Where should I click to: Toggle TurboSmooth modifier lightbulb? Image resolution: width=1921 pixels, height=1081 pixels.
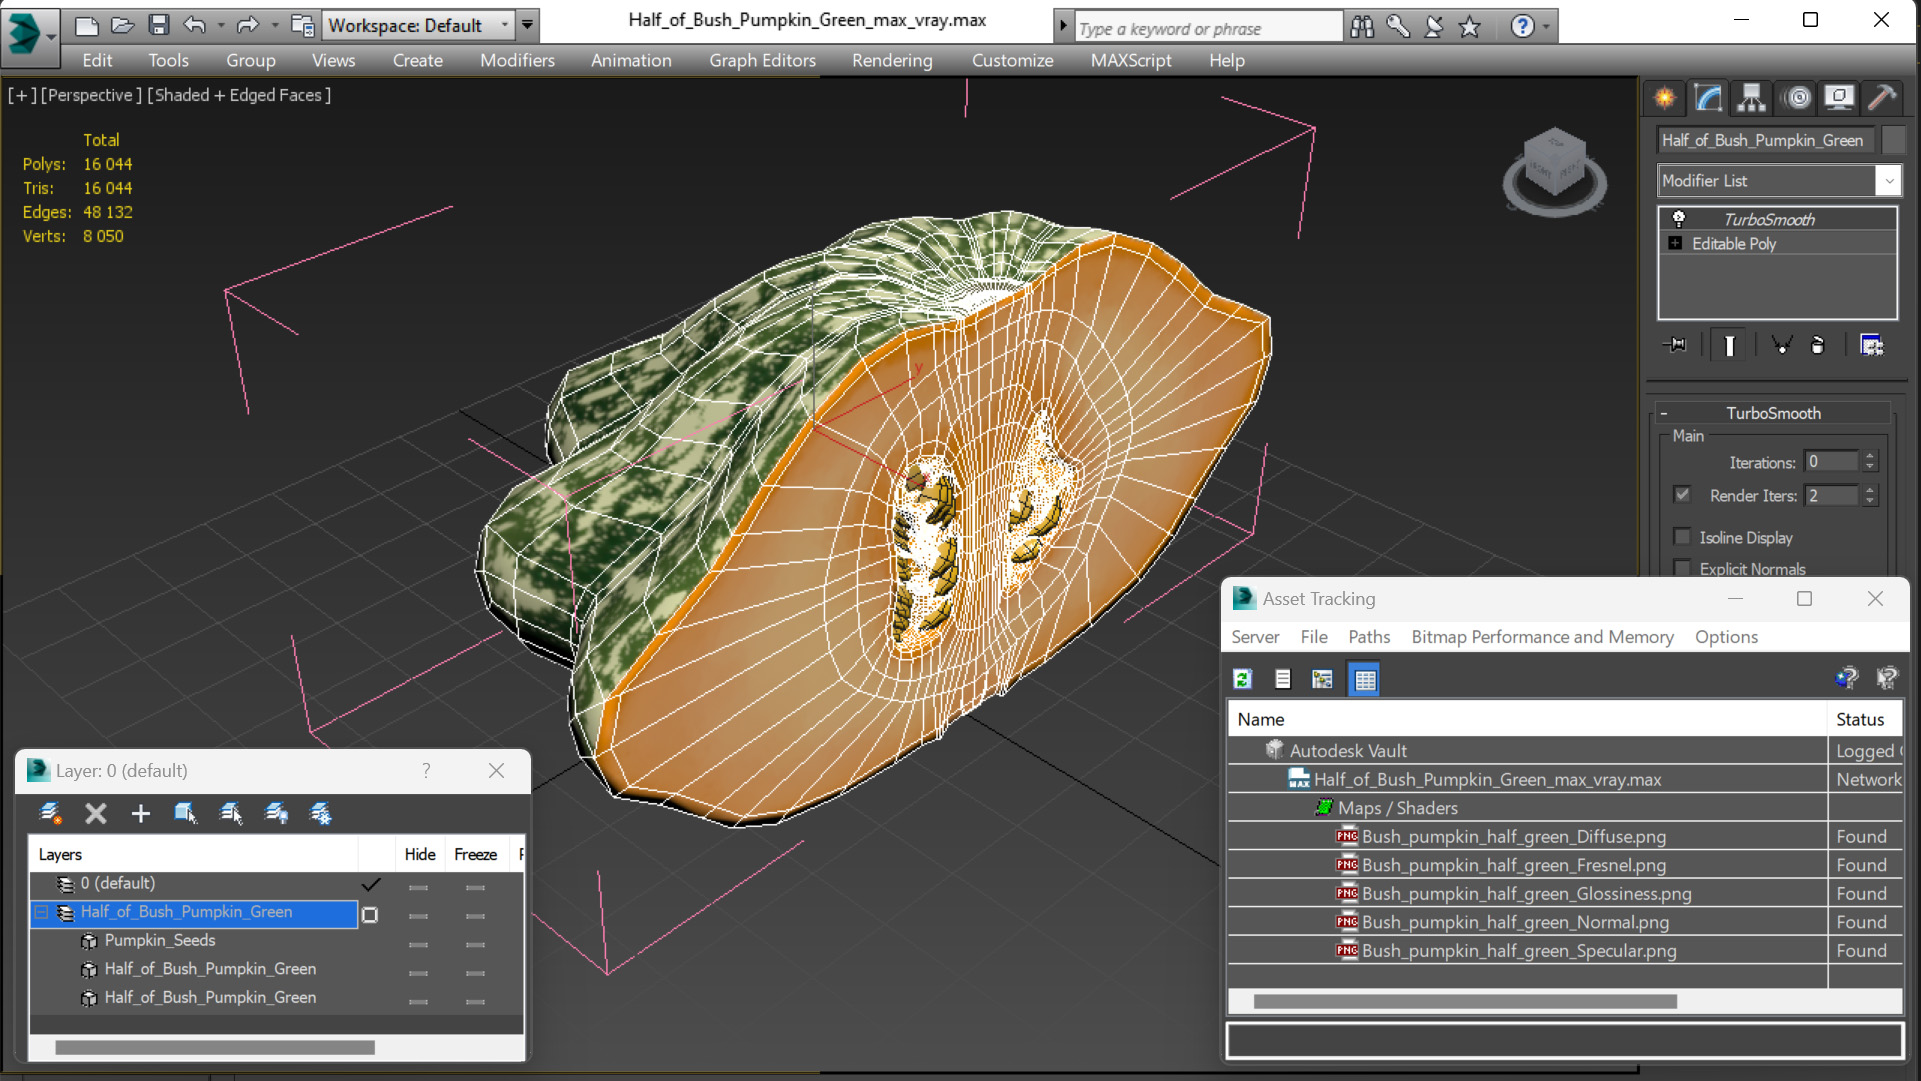pos(1679,219)
